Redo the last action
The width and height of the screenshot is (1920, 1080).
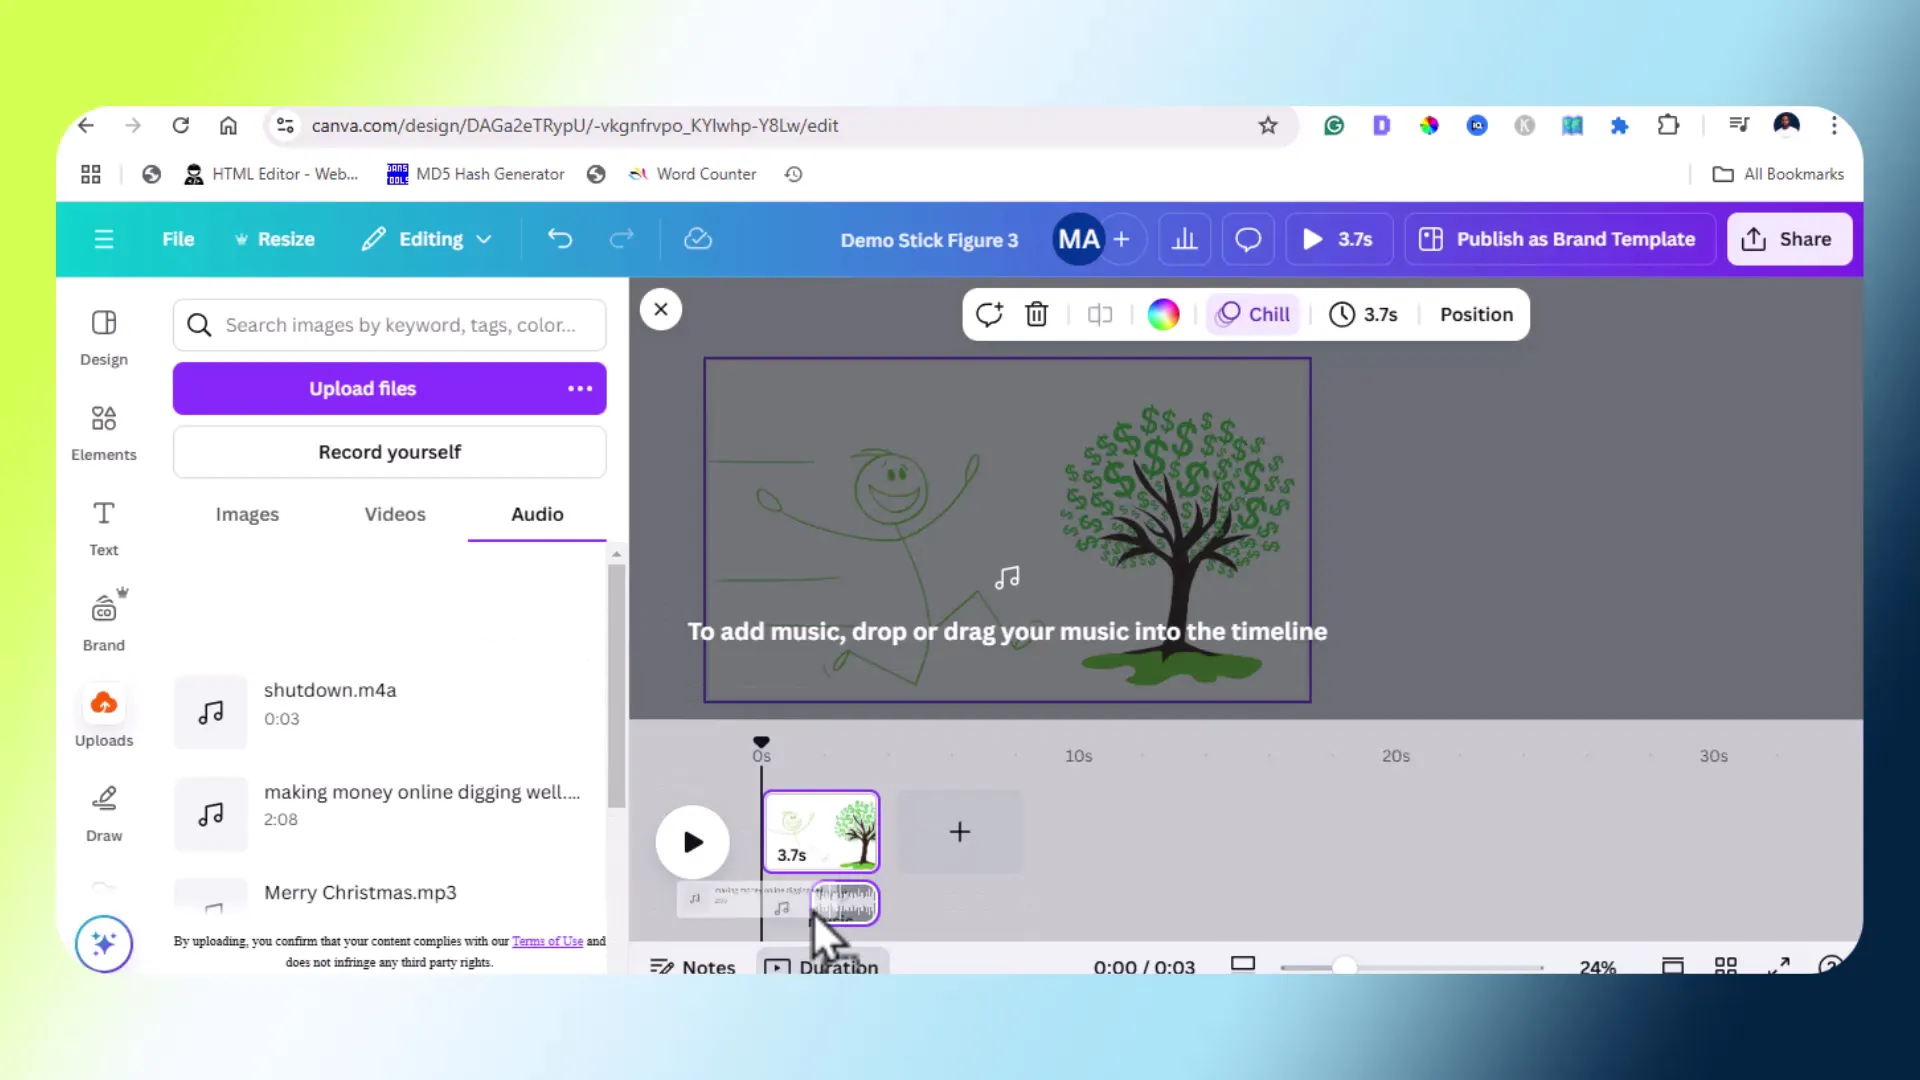[x=622, y=239]
